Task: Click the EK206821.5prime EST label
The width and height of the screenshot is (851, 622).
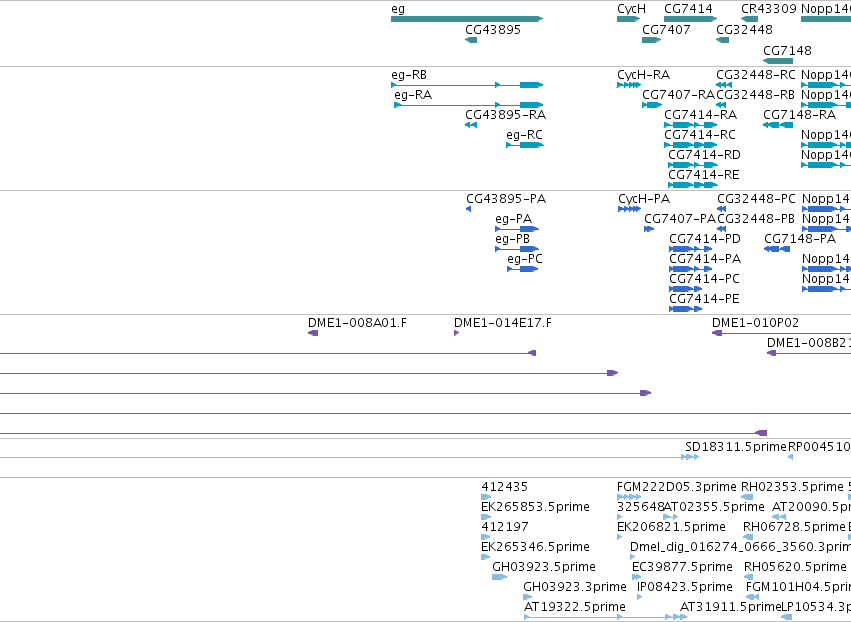Action: 671,527
